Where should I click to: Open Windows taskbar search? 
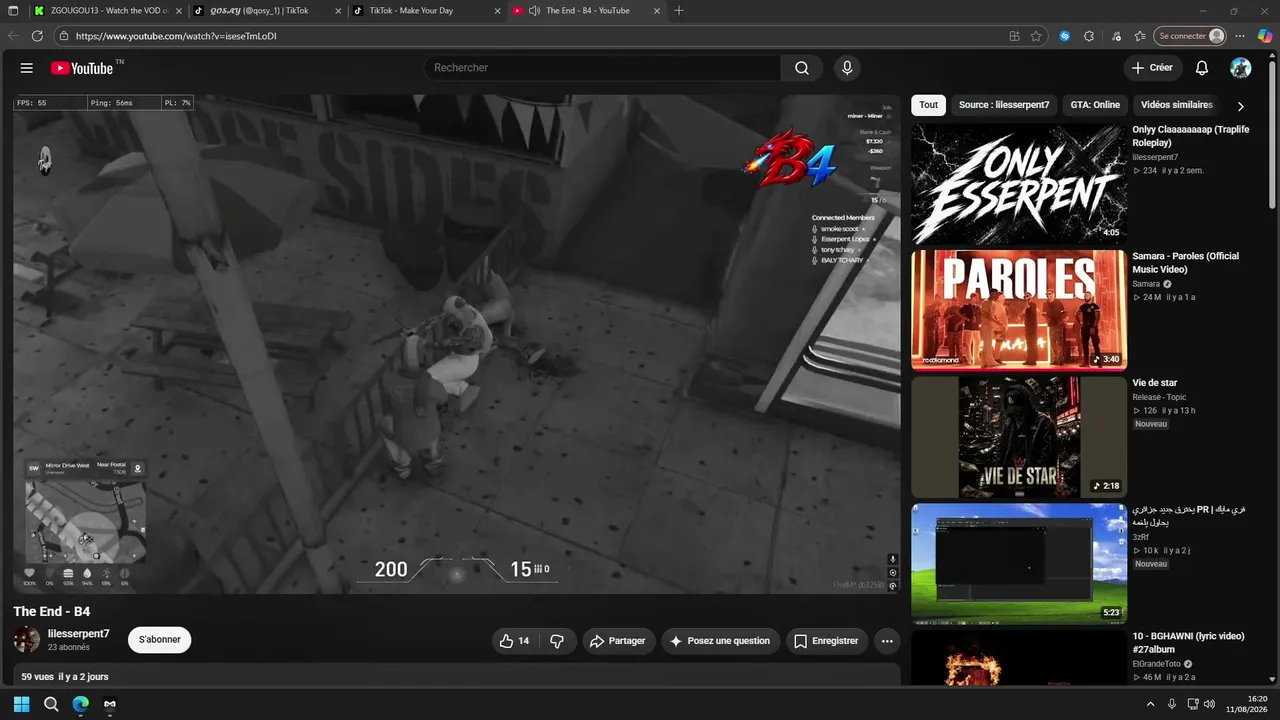click(51, 704)
